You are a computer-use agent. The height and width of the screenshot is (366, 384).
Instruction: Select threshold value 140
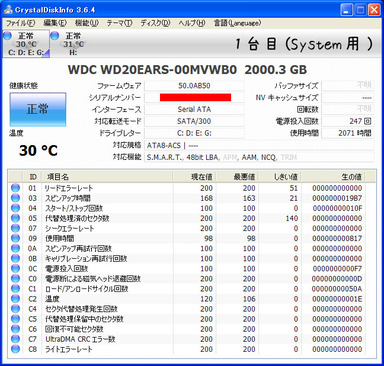tap(292, 218)
